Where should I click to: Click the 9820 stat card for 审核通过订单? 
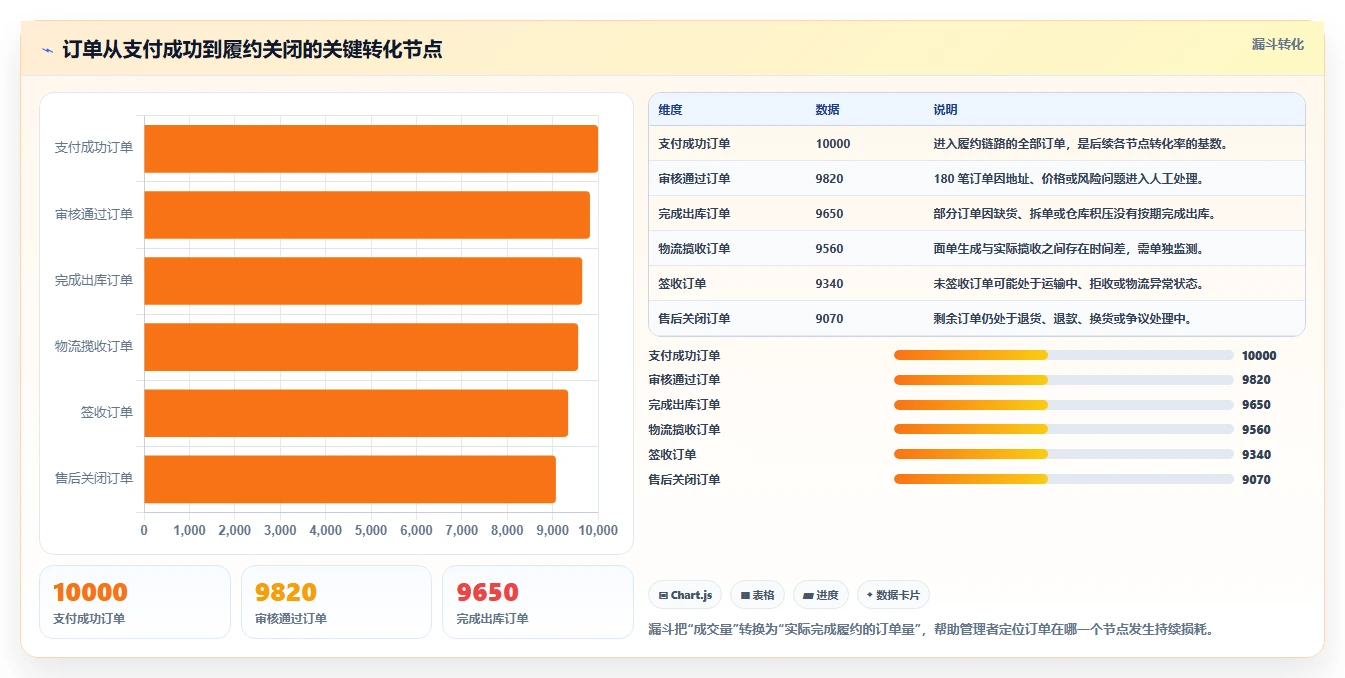pyautogui.click(x=336, y=602)
